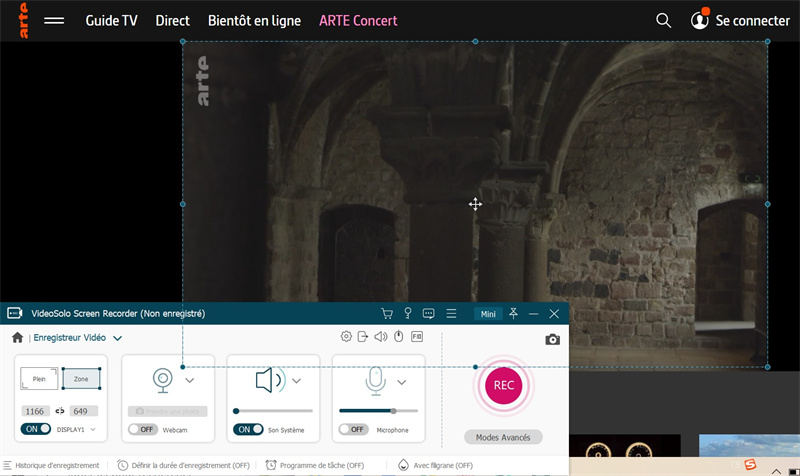Click the watermark droplet icon
Screen dimensions: 800x476
pyautogui.click(x=403, y=465)
